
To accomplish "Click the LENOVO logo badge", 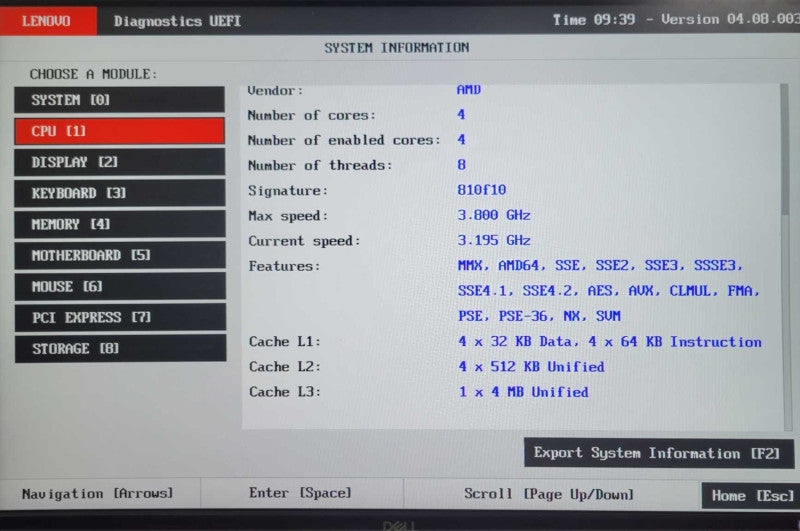I will pos(48,21).
